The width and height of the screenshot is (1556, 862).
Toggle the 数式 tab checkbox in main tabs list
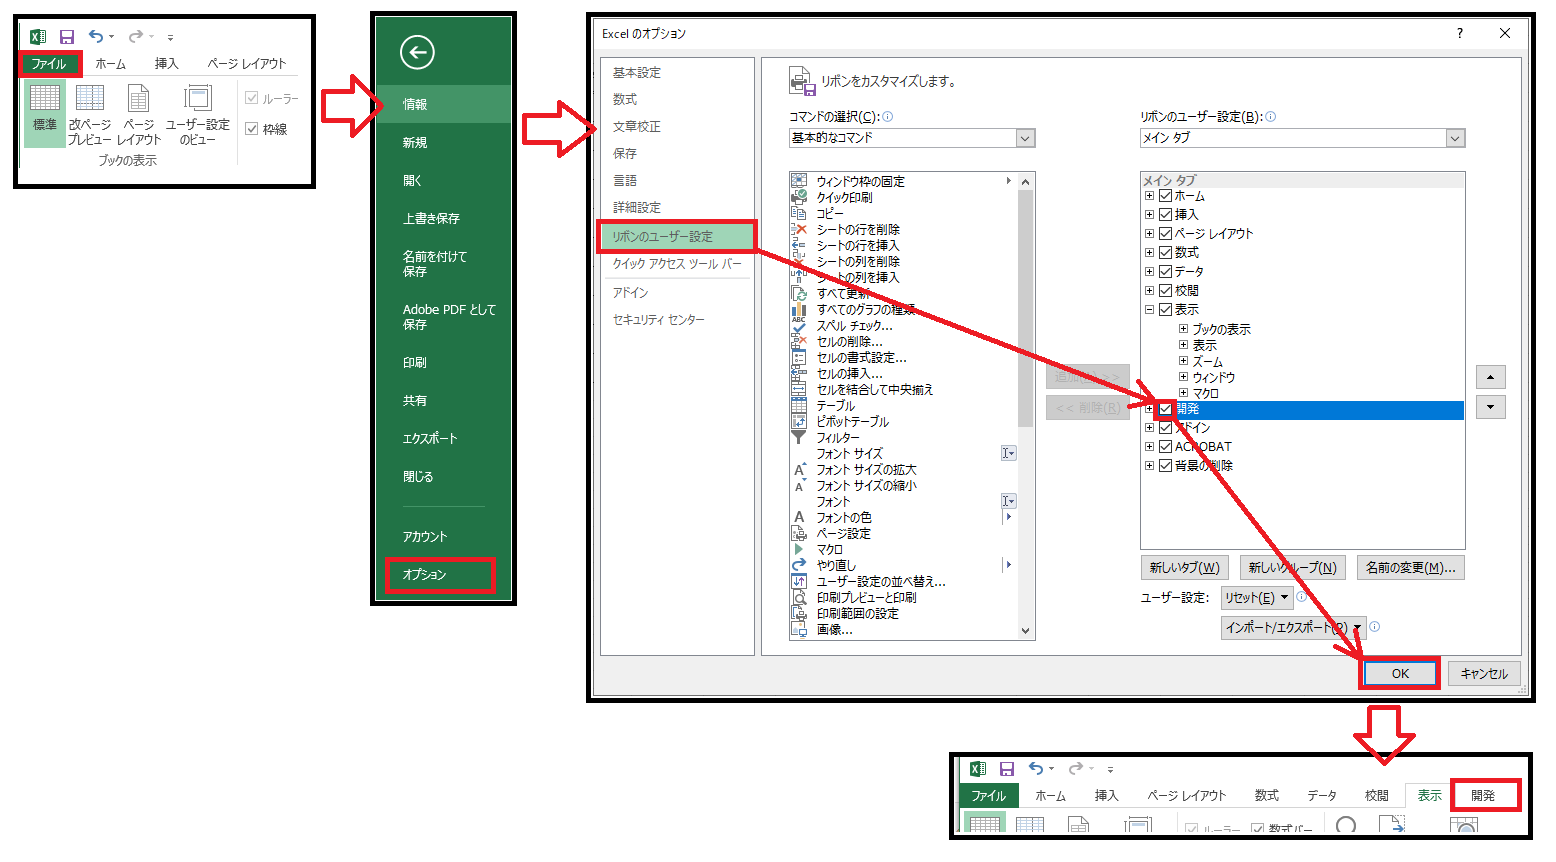point(1165,252)
